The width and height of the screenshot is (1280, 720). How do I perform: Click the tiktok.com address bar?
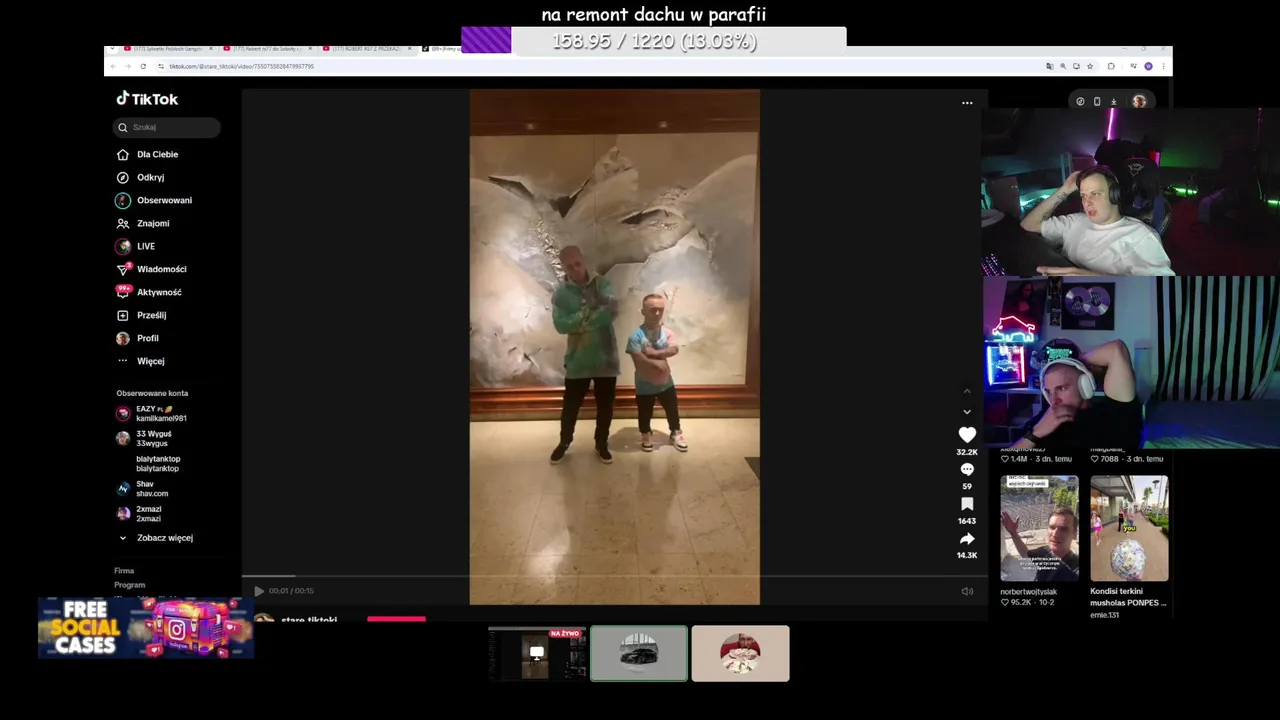[x=600, y=66]
